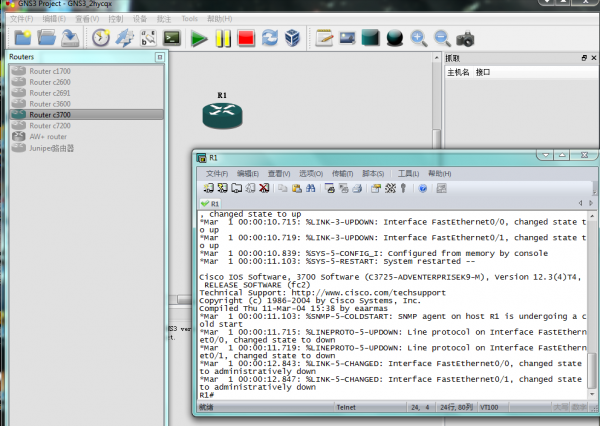Click the VirtualBox cube icon
This screenshot has width=600, height=426.
tap(293, 38)
